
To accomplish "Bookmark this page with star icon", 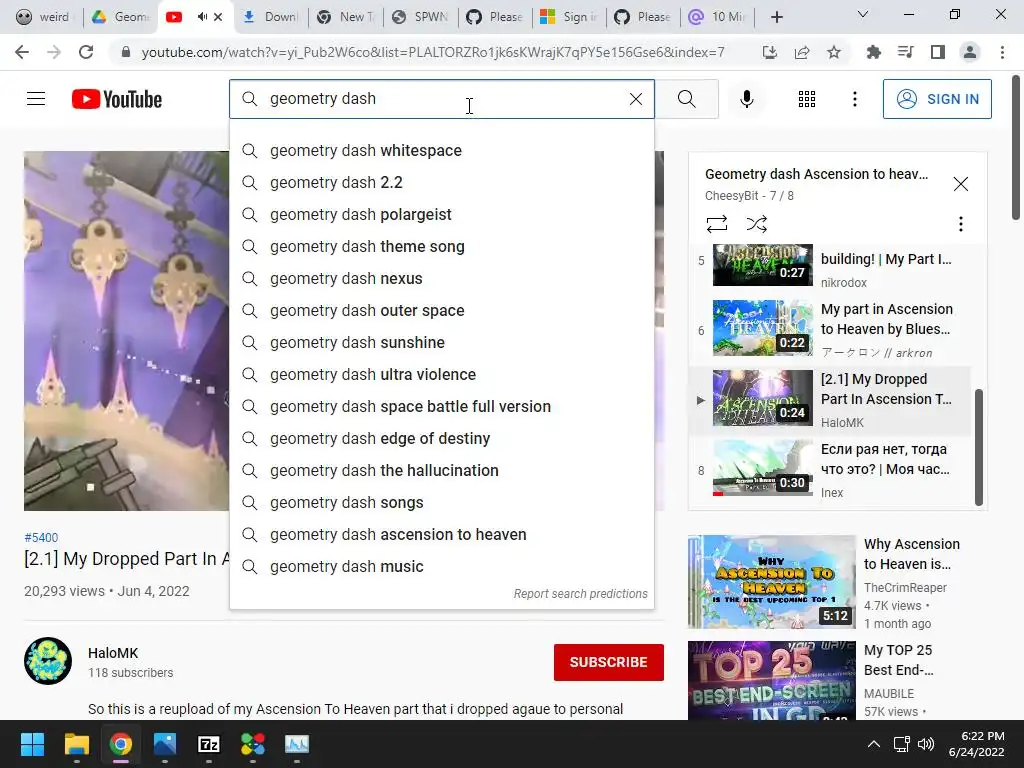I will (x=834, y=52).
